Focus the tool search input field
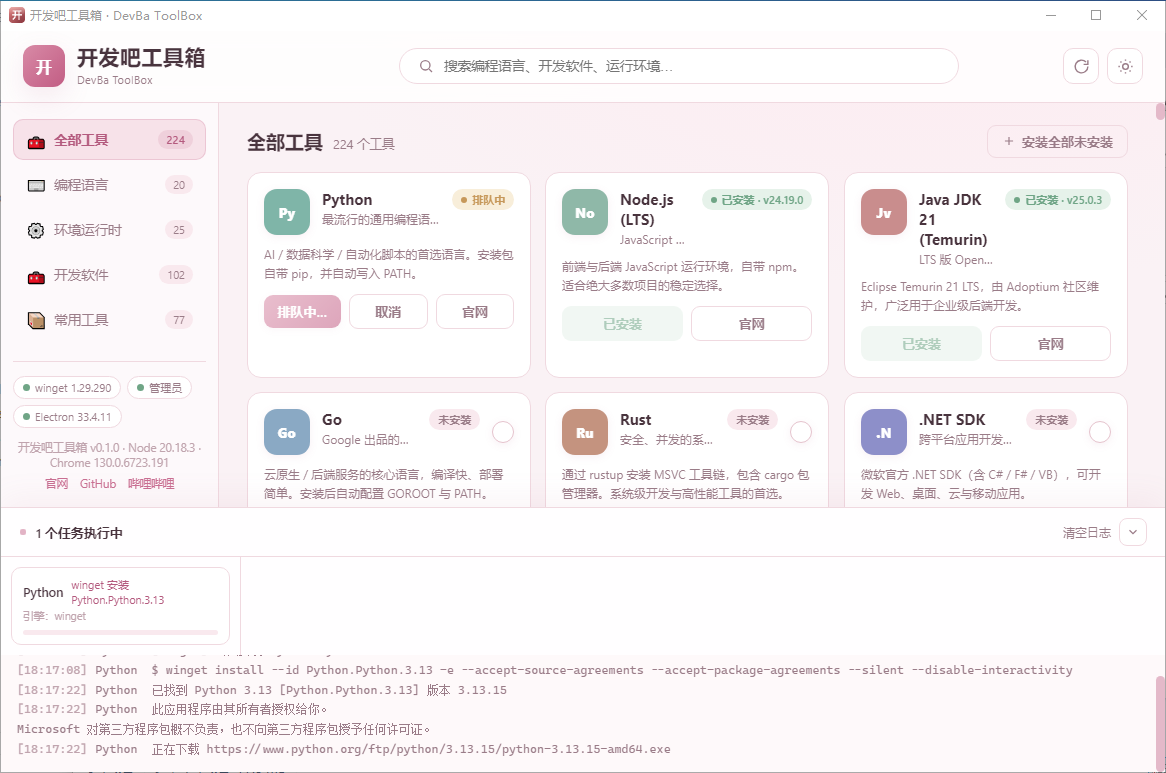Screen dimensions: 1166x773 point(678,66)
